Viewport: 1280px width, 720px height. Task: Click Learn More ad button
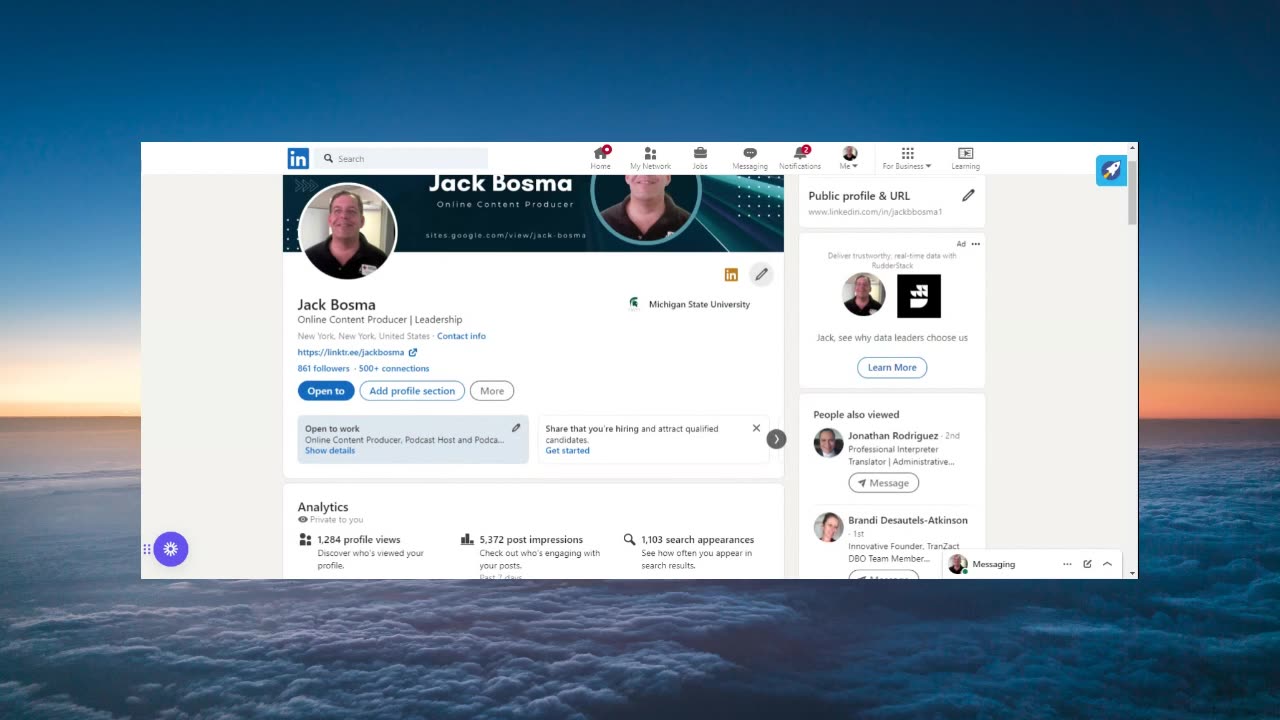(x=892, y=368)
